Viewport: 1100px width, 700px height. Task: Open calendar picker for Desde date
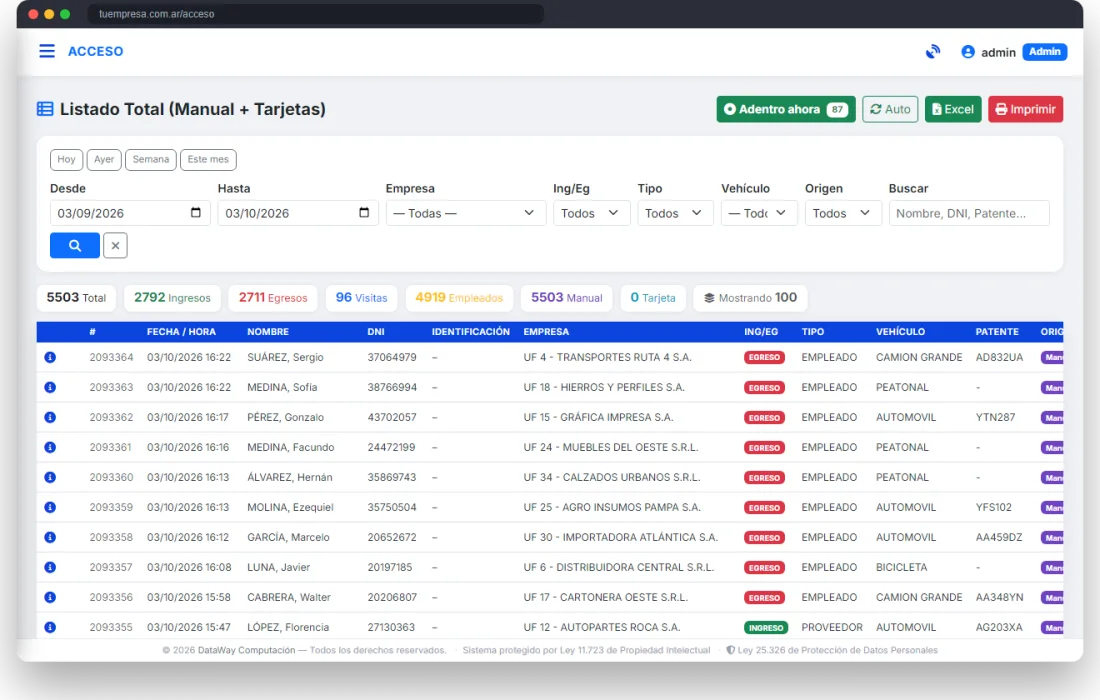click(196, 213)
